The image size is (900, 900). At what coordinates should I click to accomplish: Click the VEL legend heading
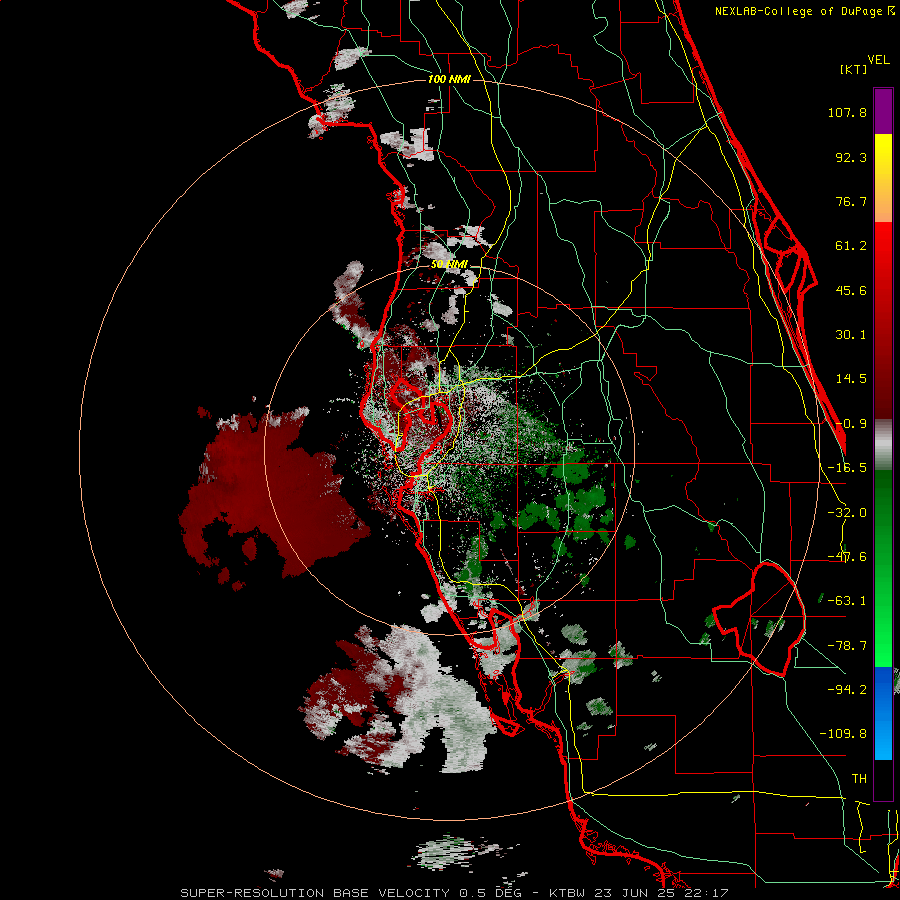pyautogui.click(x=878, y=60)
